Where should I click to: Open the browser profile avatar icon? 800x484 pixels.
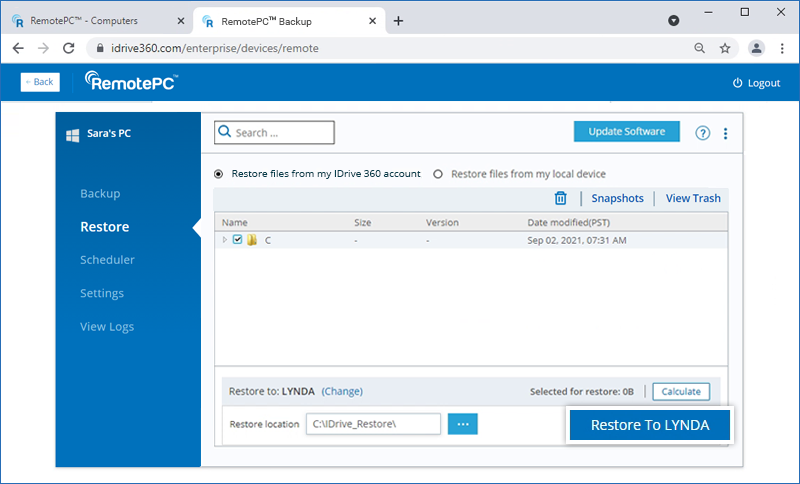[756, 48]
